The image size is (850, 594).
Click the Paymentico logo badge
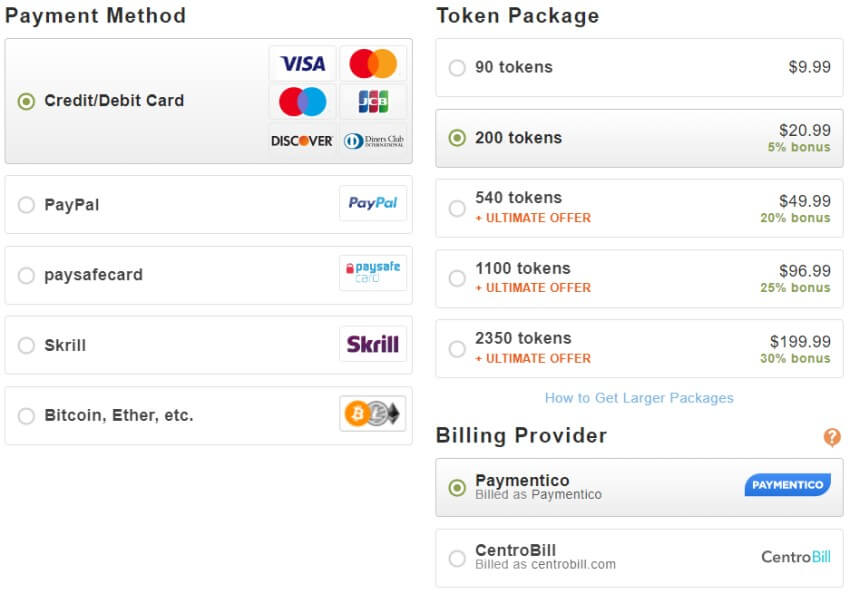(x=787, y=485)
